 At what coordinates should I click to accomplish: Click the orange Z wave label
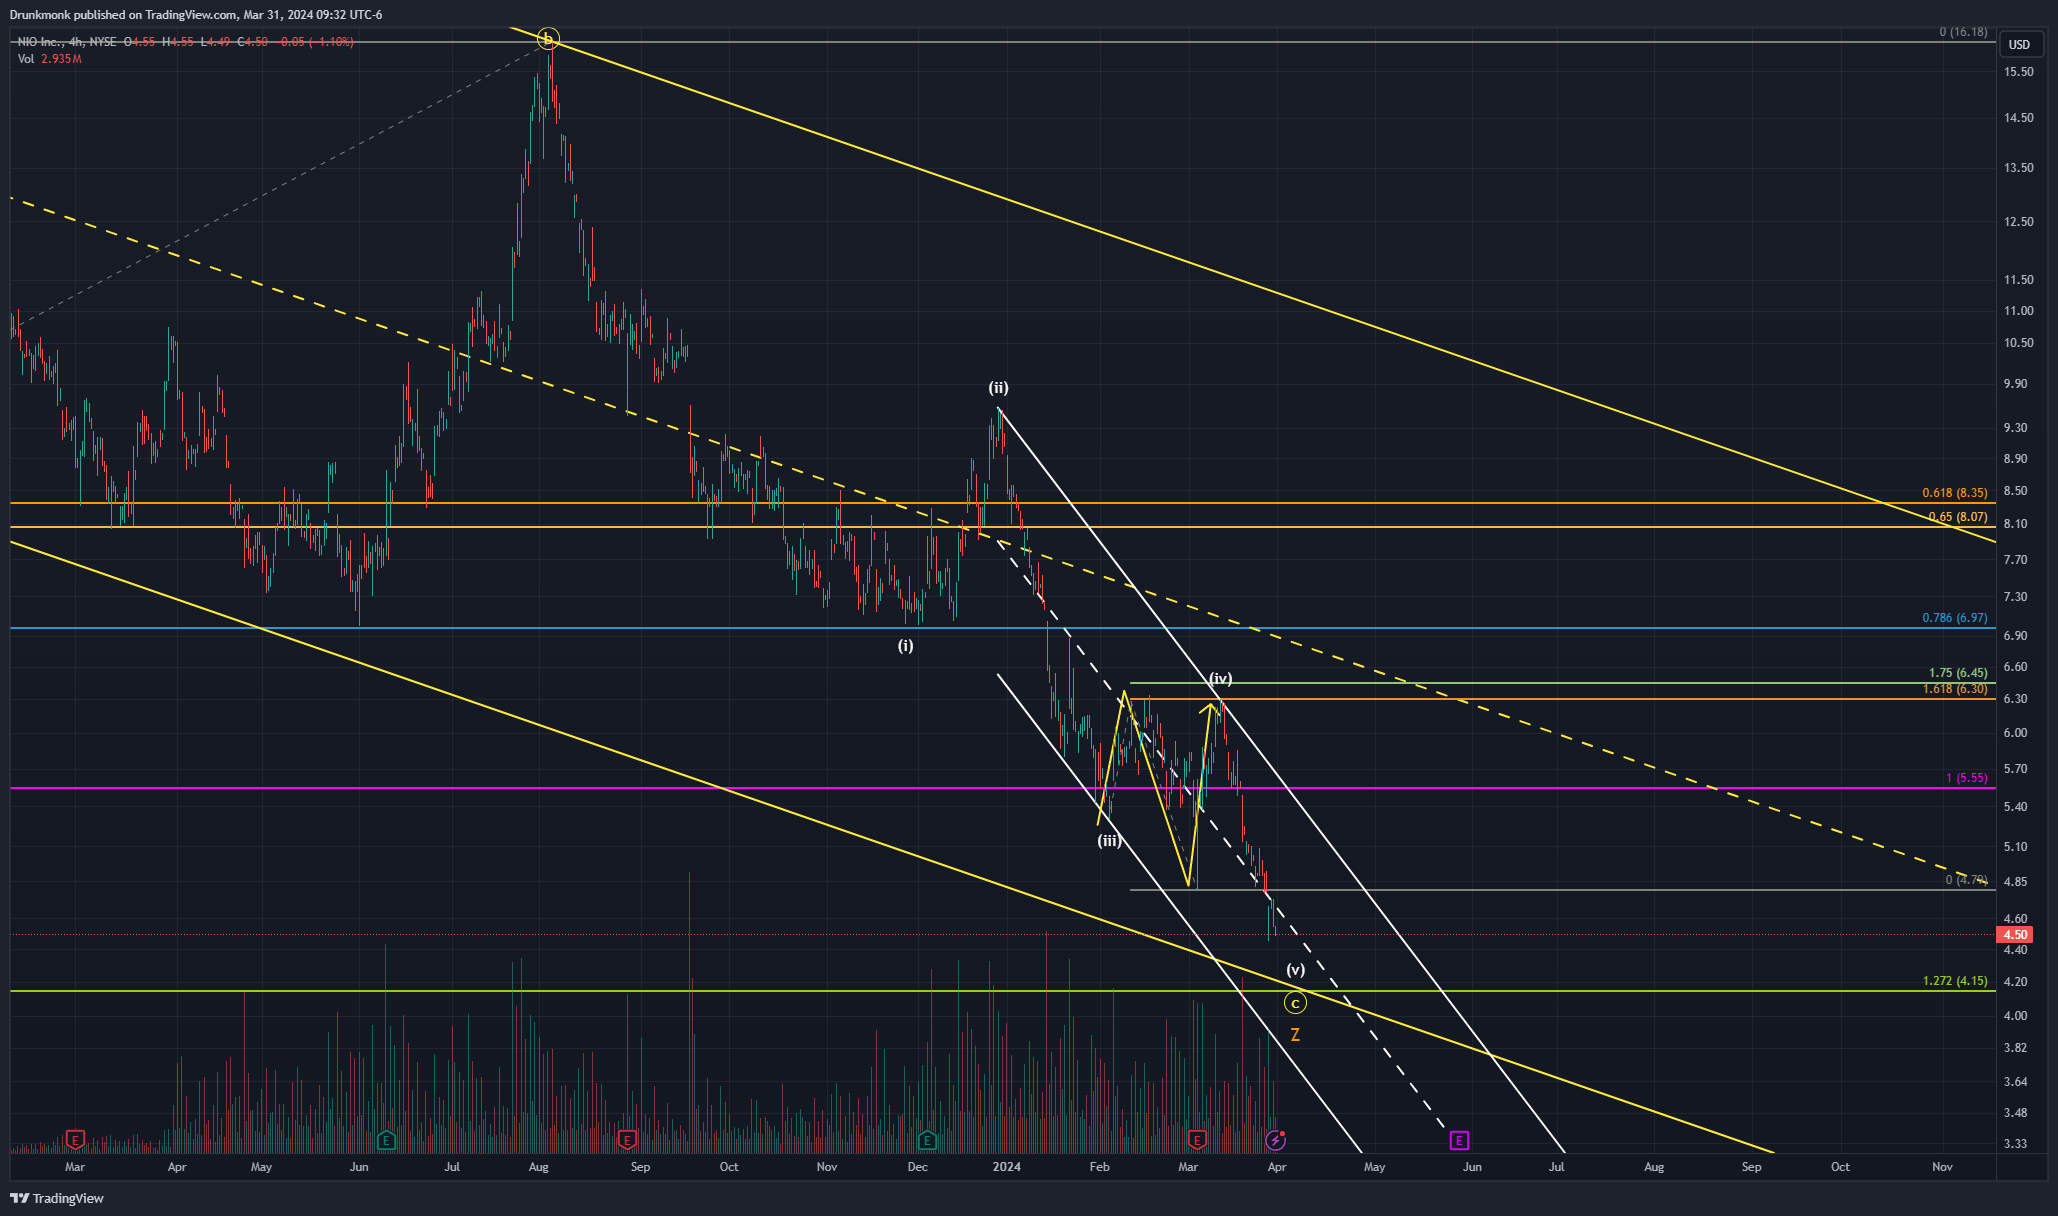[1295, 1035]
